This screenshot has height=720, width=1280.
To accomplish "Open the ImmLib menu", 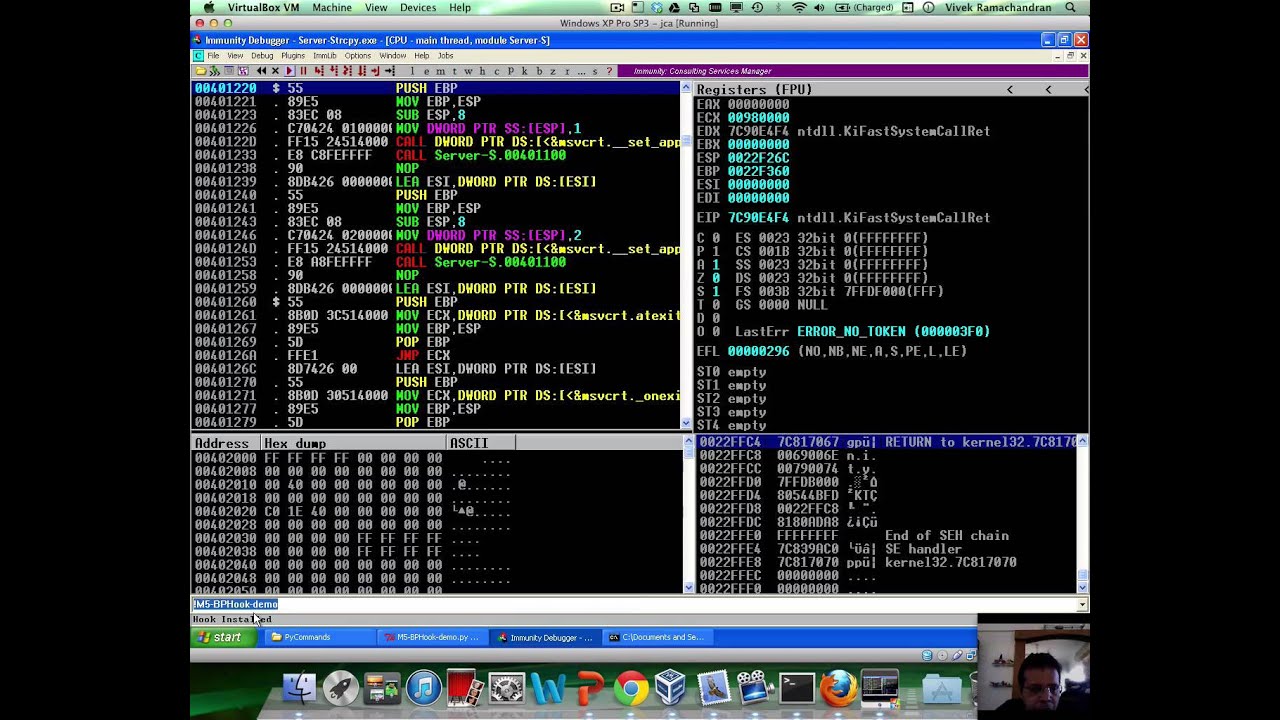I will pyautogui.click(x=325, y=56).
